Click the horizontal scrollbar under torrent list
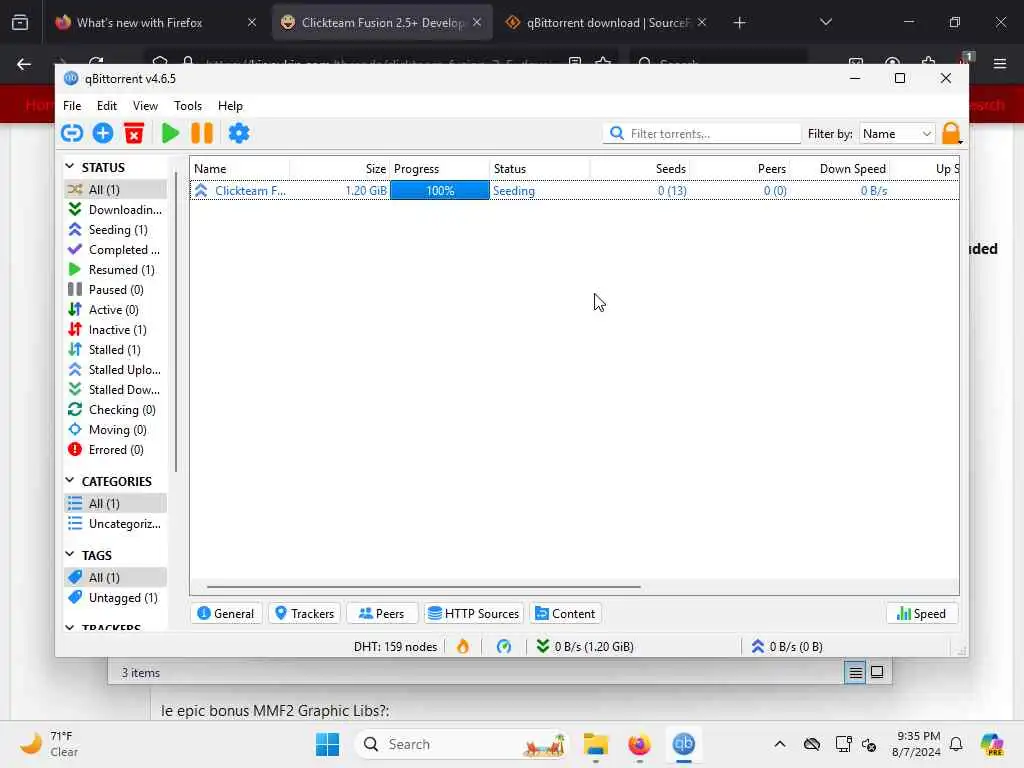The width and height of the screenshot is (1024, 768). click(424, 586)
